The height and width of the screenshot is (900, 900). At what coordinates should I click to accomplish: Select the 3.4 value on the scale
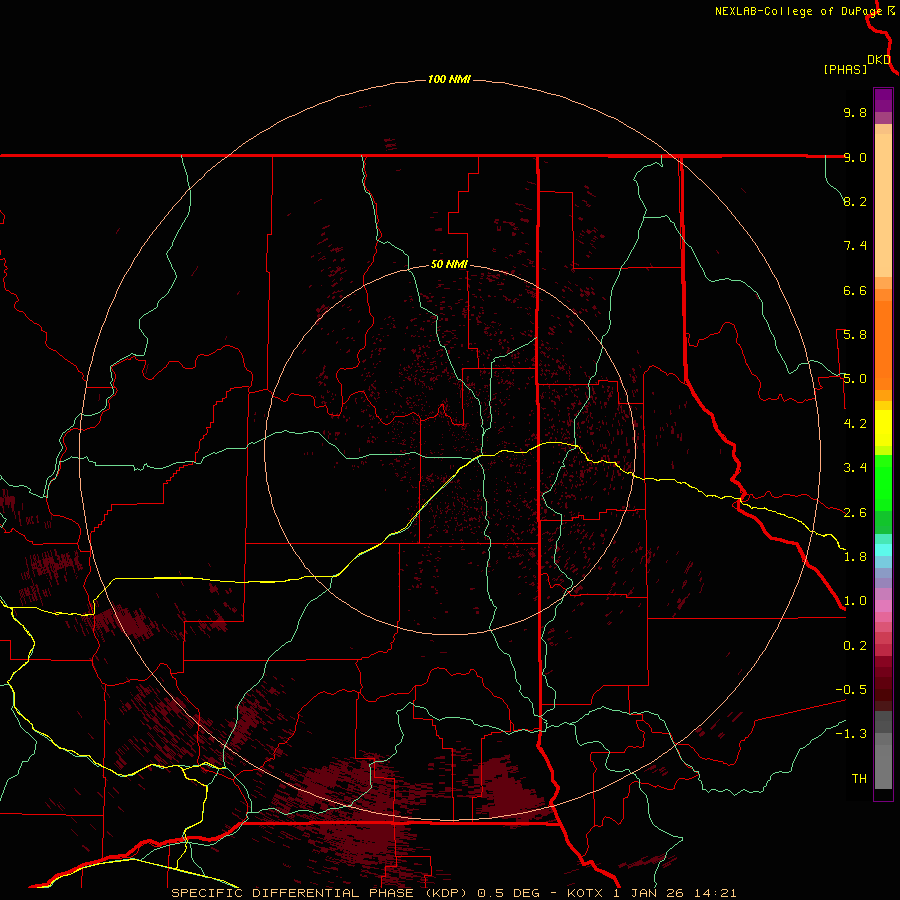[855, 468]
